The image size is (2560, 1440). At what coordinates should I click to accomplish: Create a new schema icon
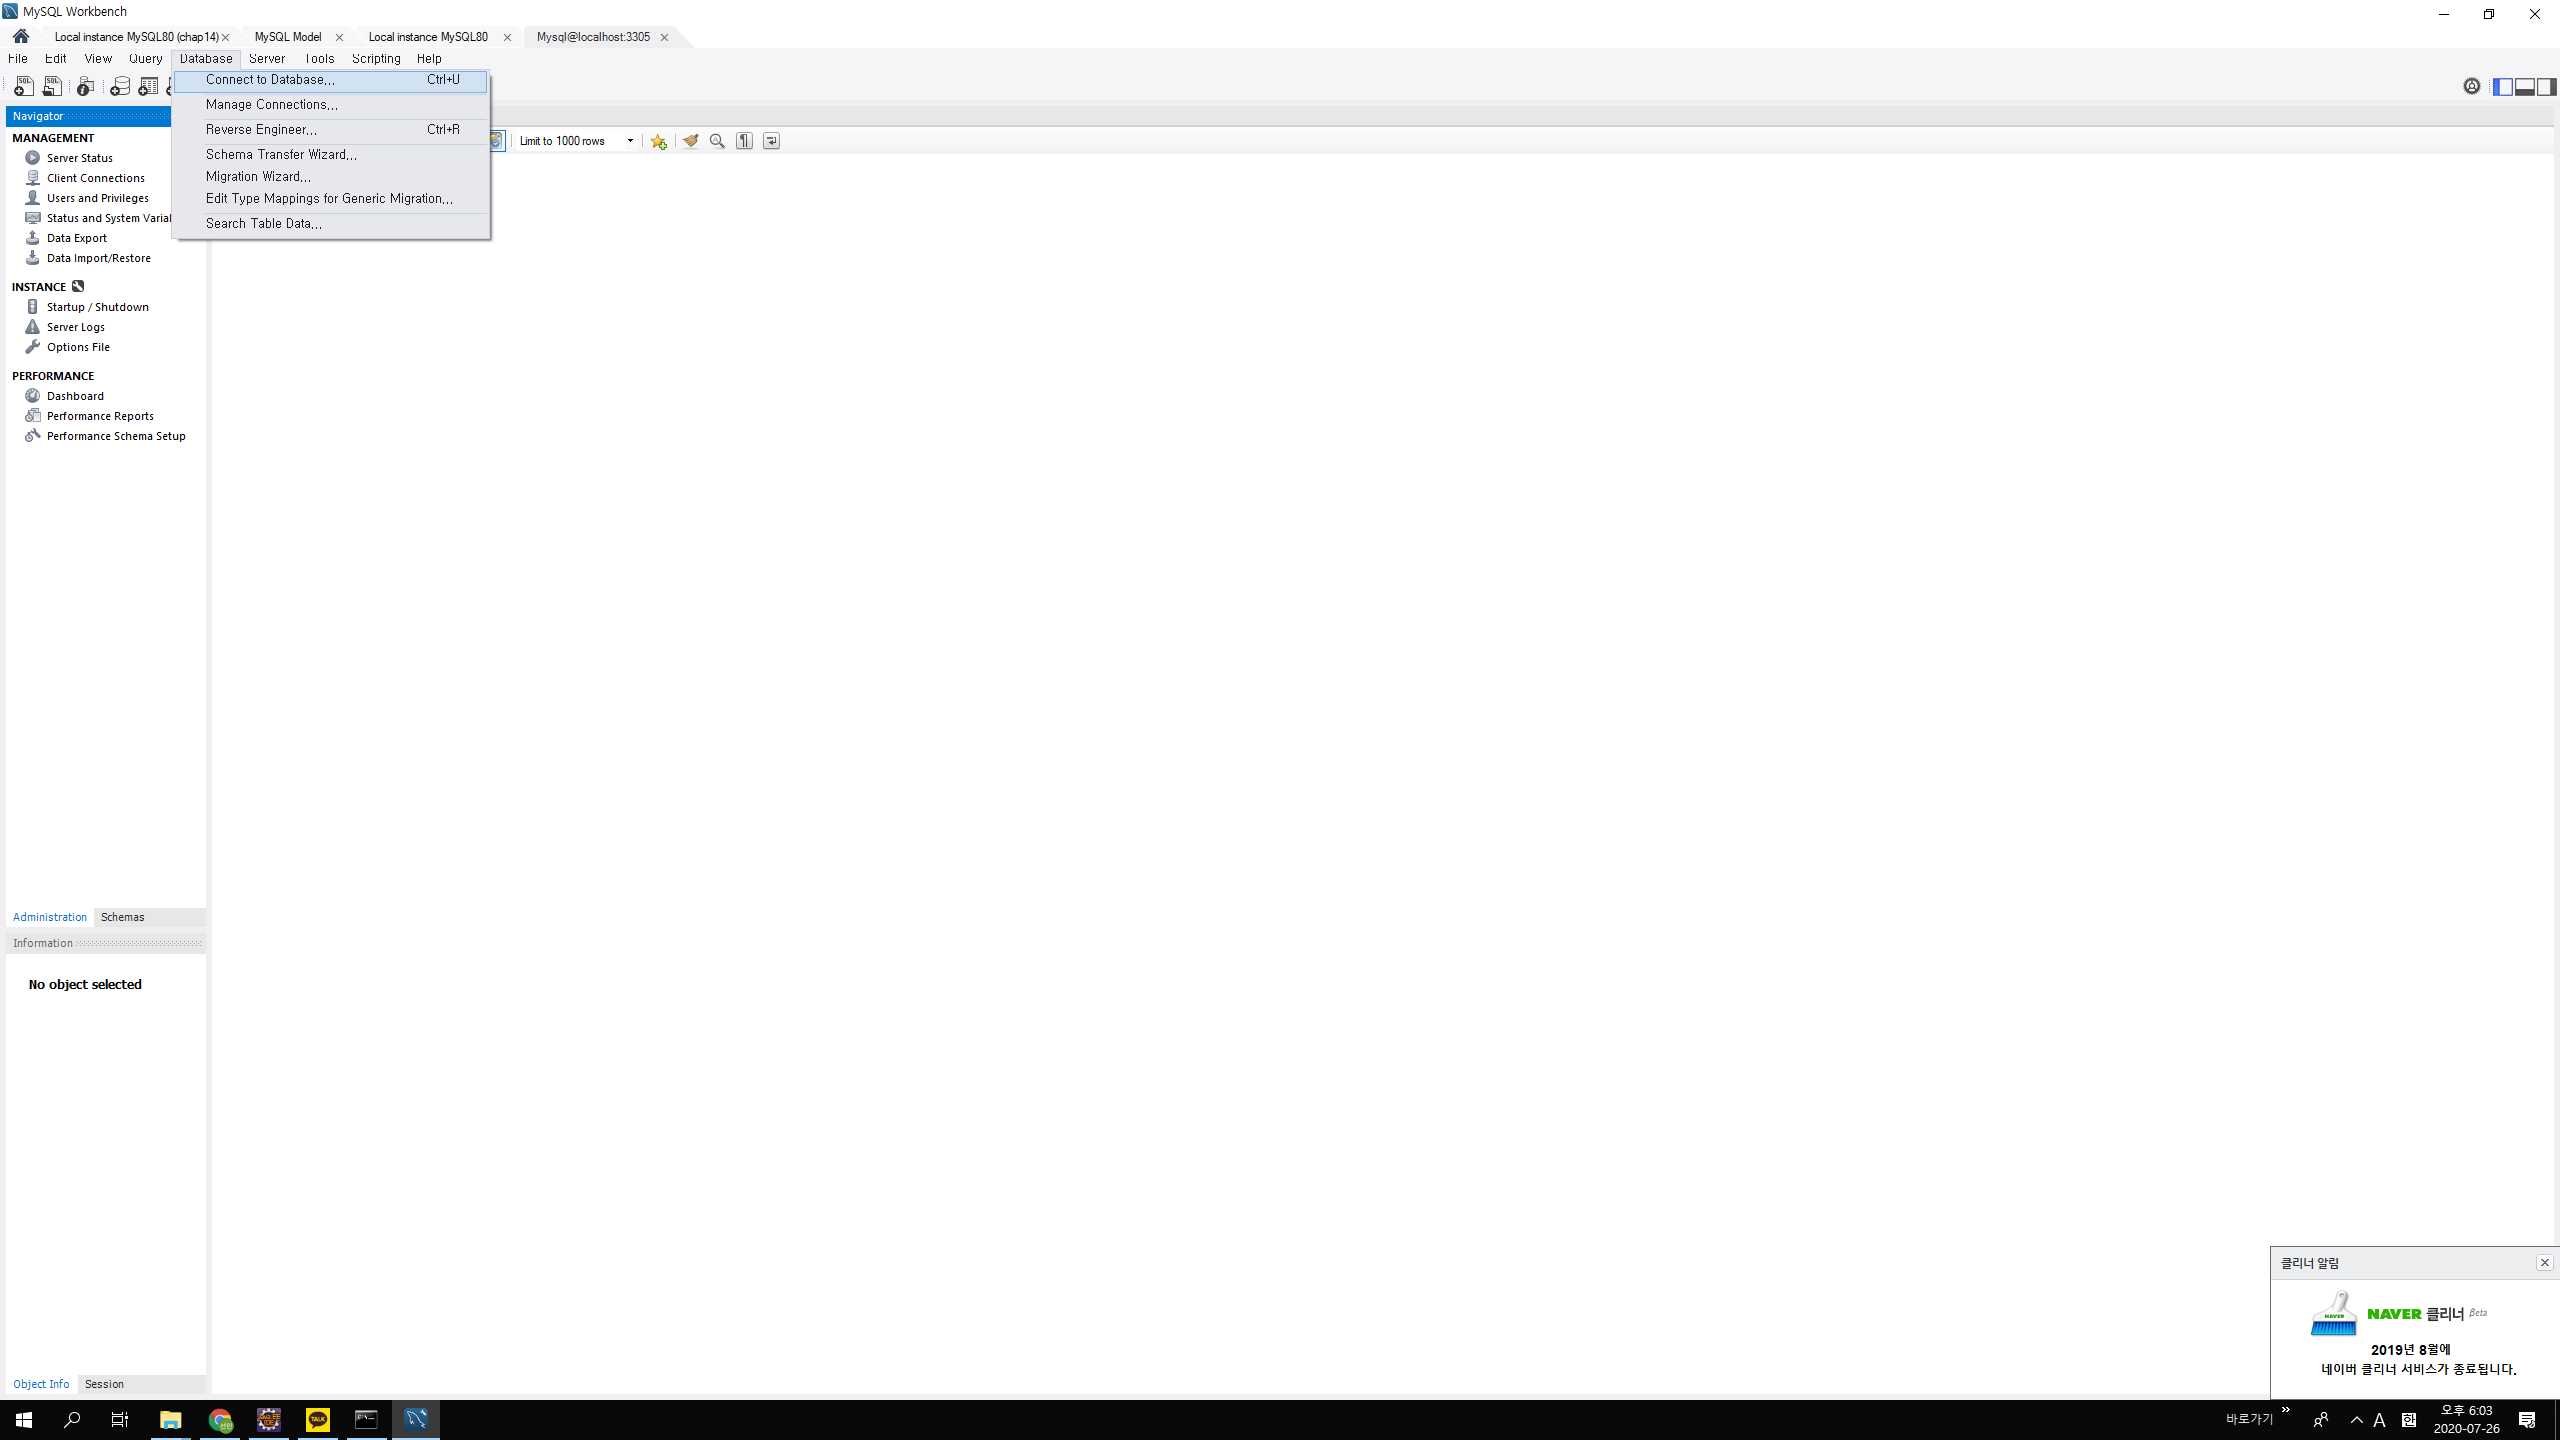click(x=120, y=87)
